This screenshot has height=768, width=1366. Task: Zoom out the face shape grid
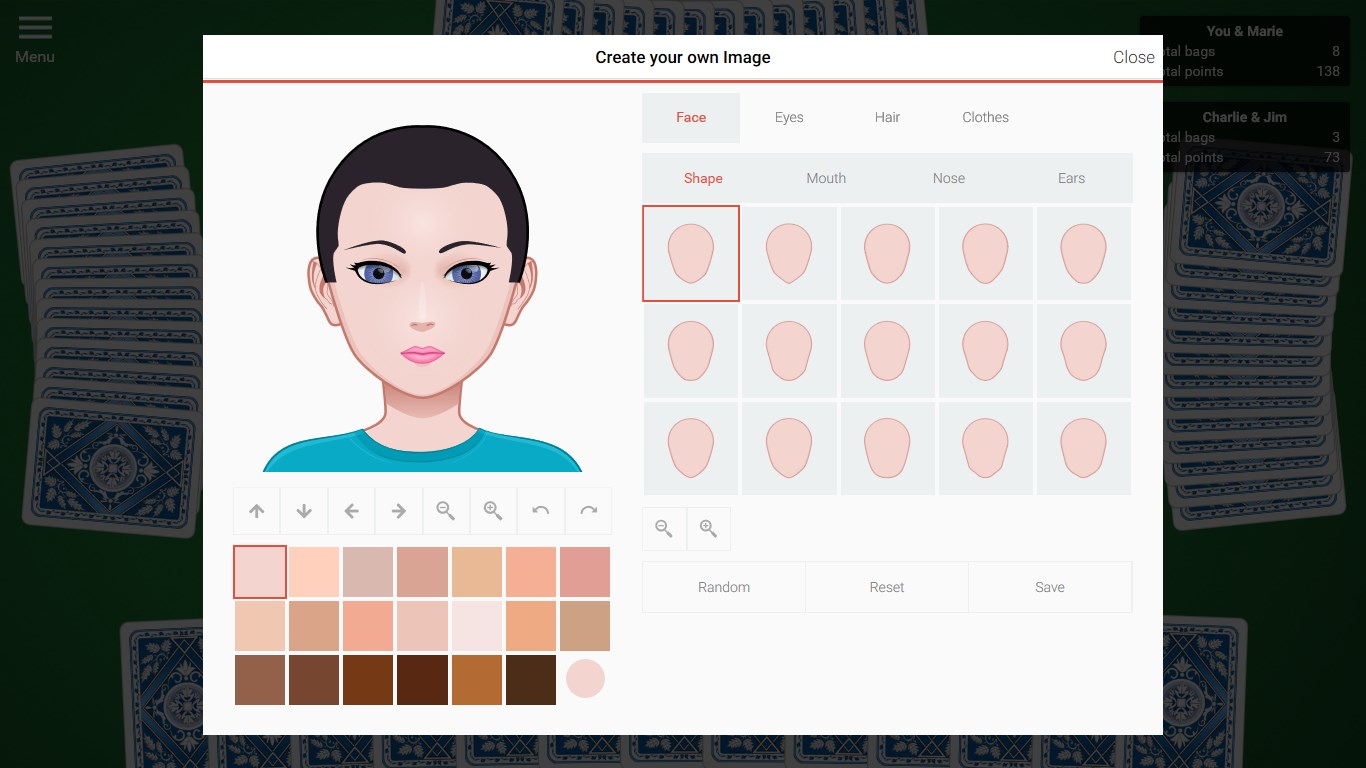[664, 529]
